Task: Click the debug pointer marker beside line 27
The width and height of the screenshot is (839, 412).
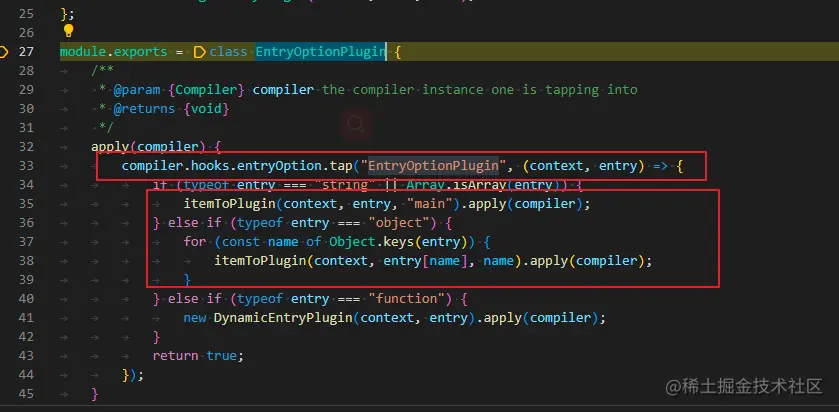Action: click(x=3, y=52)
